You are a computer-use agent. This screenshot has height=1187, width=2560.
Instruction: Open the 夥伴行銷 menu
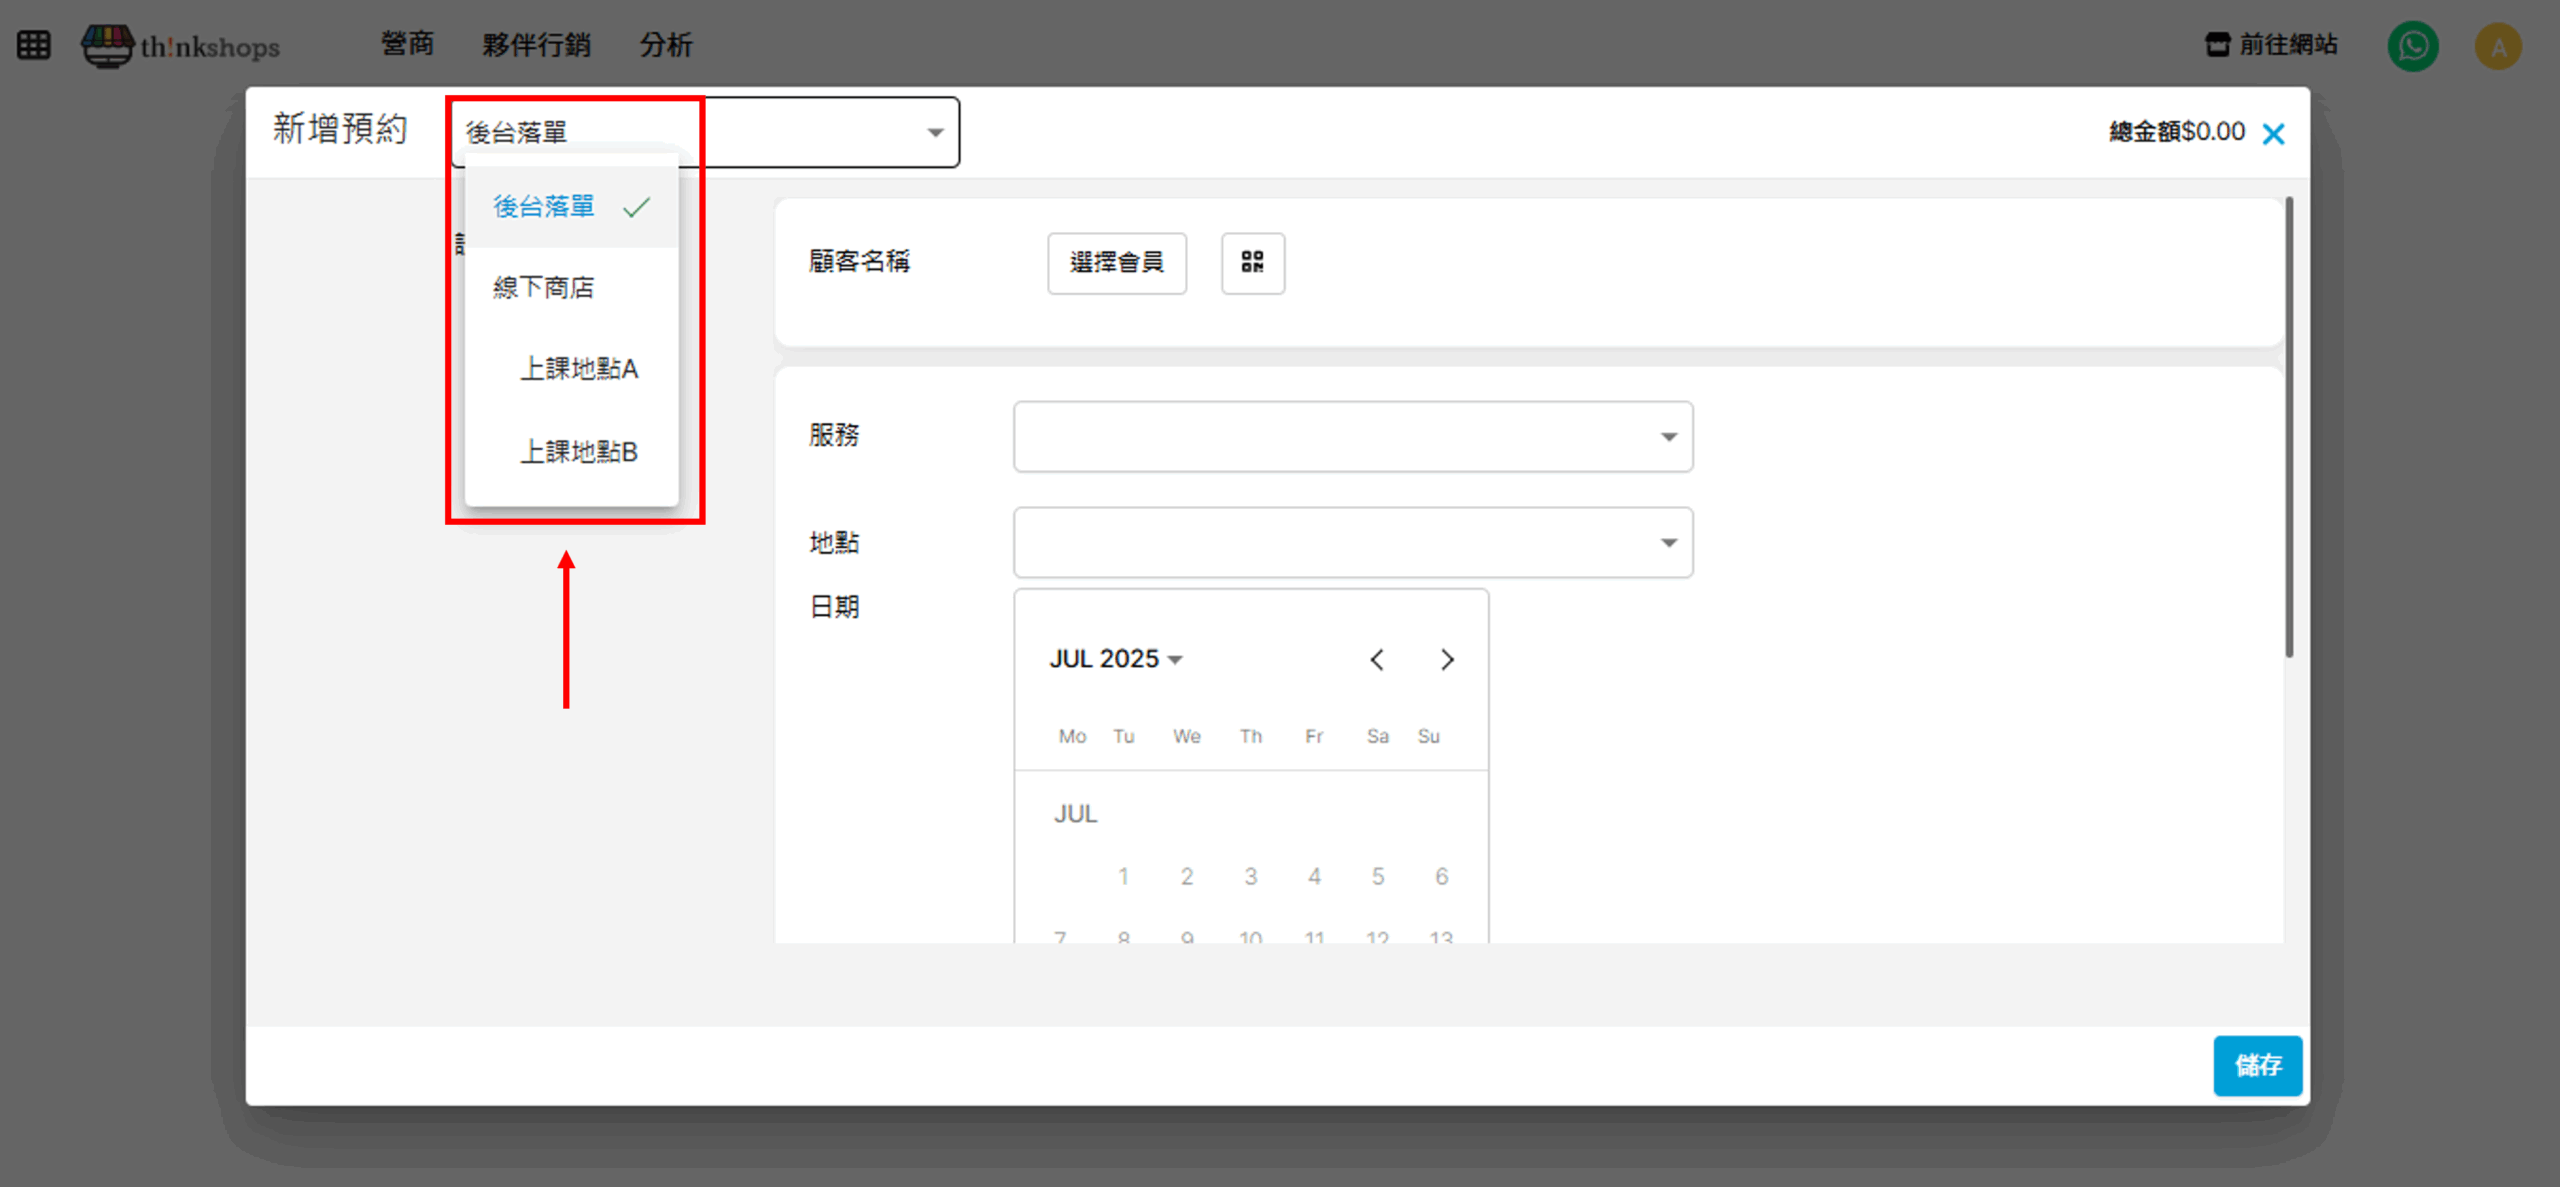[536, 45]
